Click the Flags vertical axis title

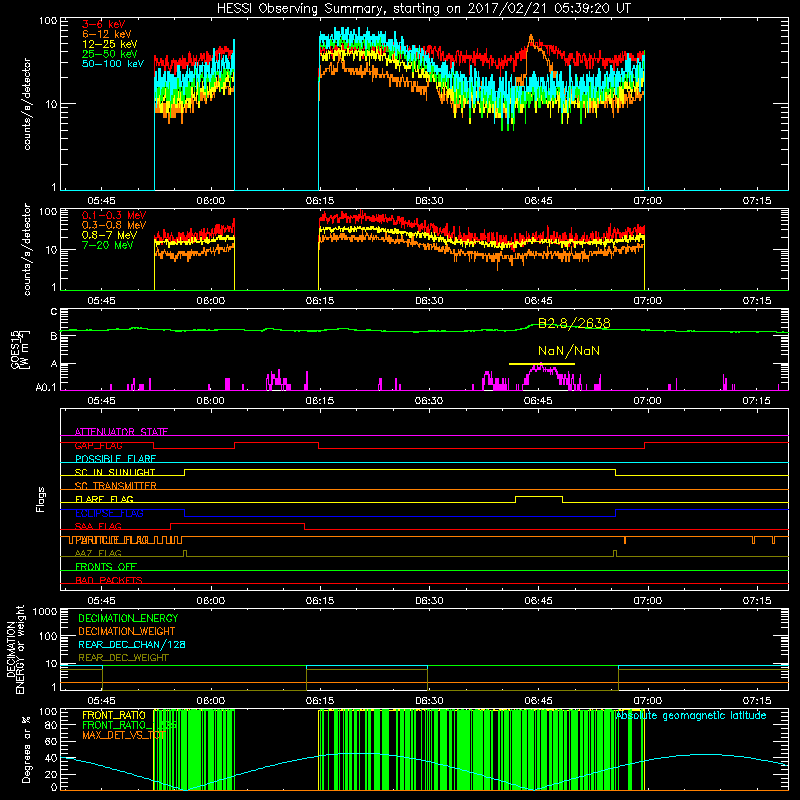tap(41, 499)
